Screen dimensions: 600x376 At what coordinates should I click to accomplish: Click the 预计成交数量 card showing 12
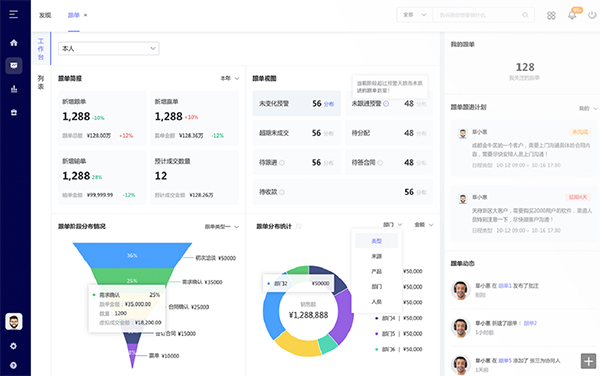point(194,177)
